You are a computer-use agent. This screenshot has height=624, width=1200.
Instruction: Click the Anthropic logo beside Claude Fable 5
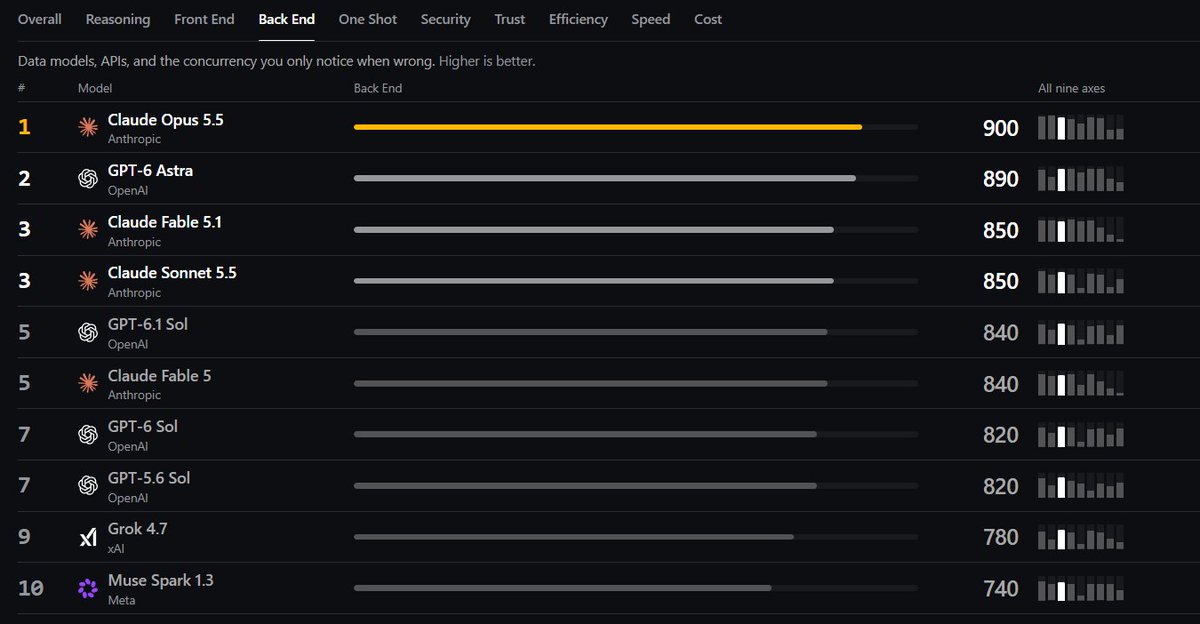click(x=88, y=383)
